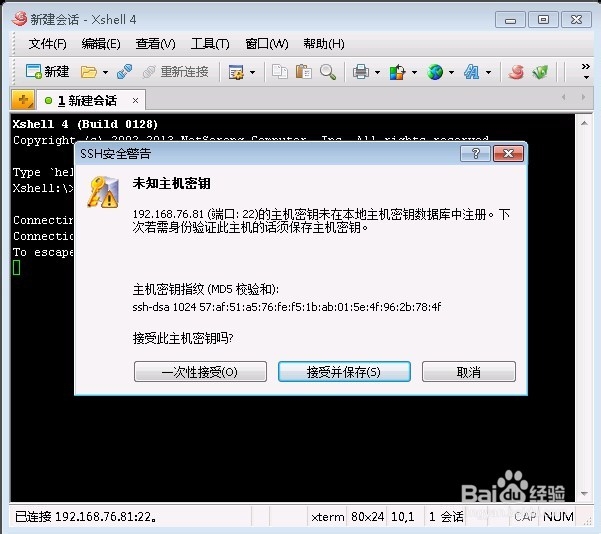Click the 1 会话 status entry
The height and width of the screenshot is (534, 601).
[446, 517]
